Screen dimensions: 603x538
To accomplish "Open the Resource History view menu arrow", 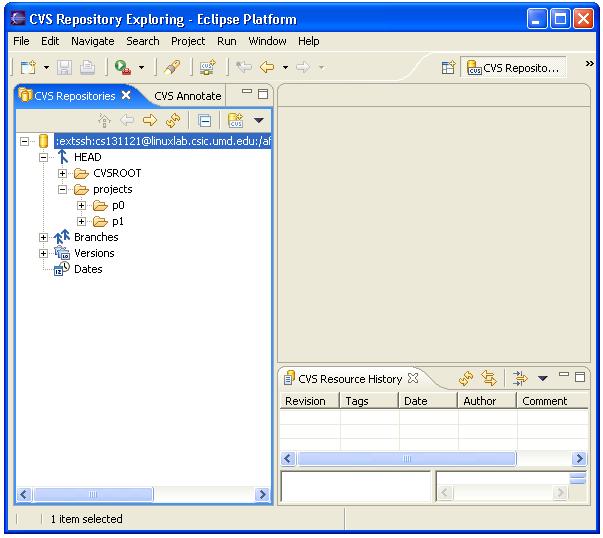I will [x=543, y=378].
